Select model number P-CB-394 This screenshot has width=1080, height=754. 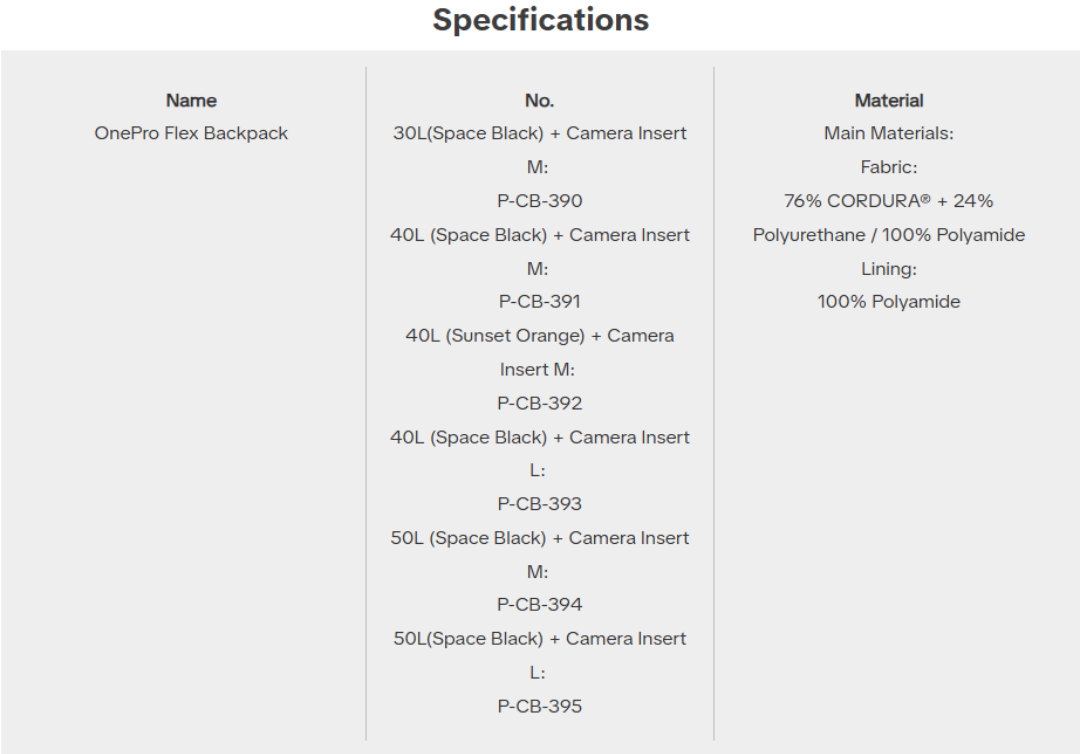[539, 604]
